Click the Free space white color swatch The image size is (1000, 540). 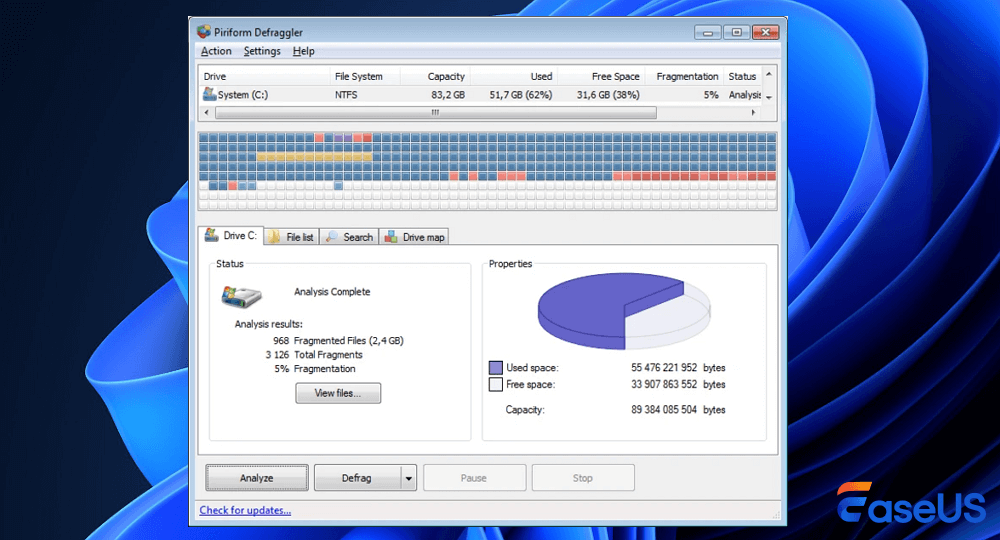pyautogui.click(x=496, y=384)
